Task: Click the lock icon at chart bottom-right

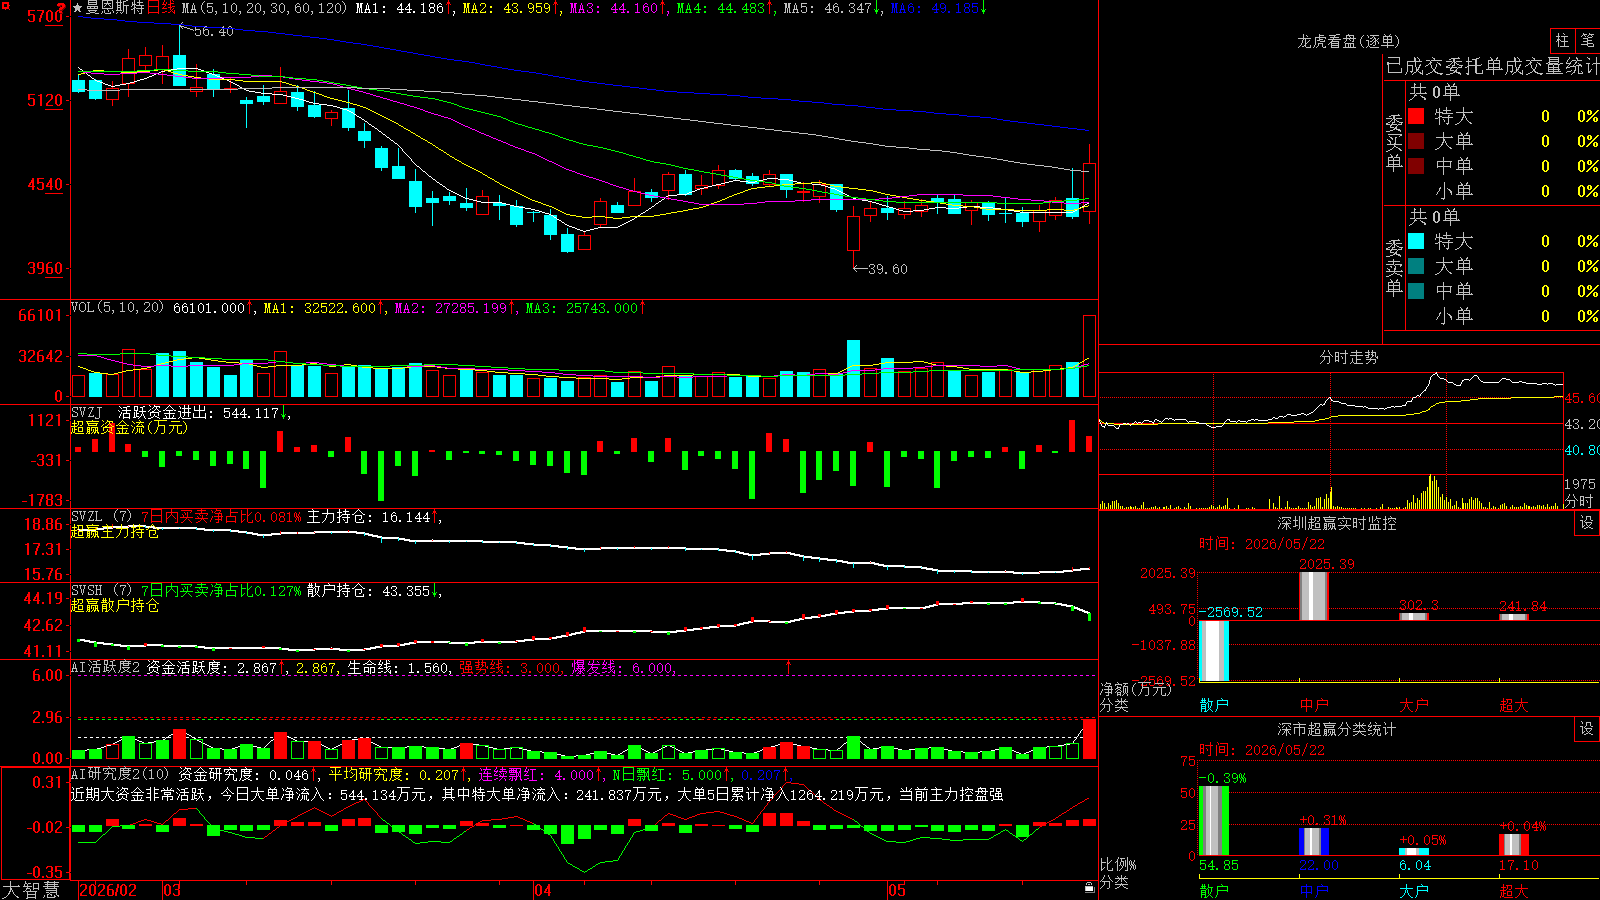Action: [x=1089, y=887]
